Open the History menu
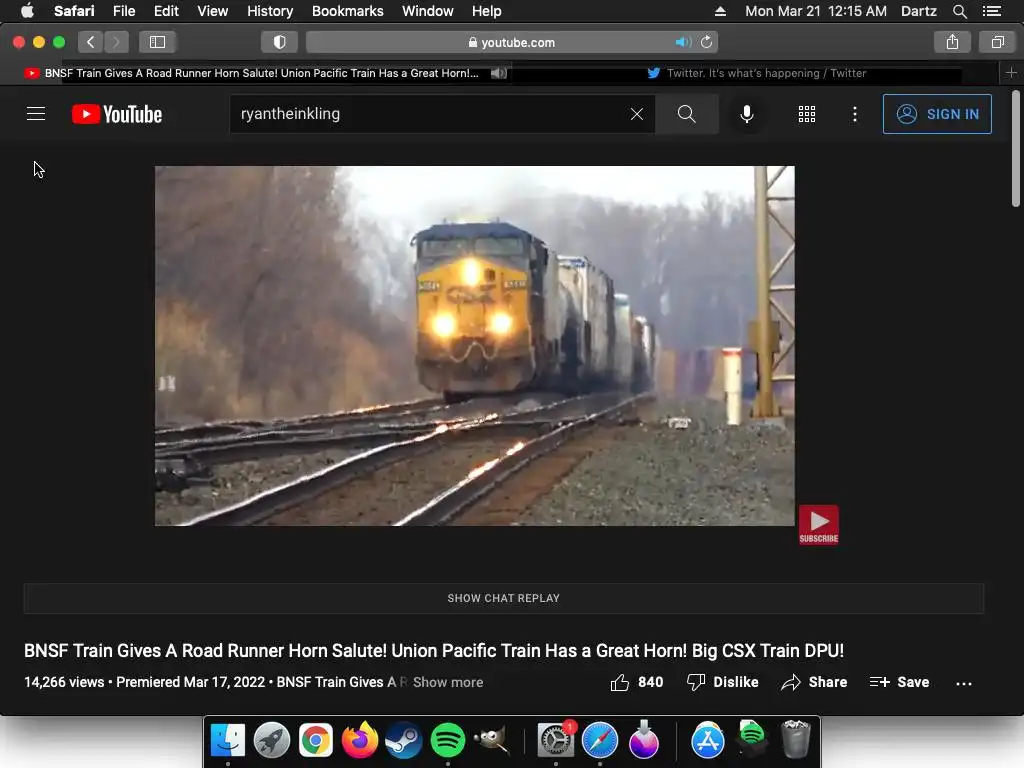The width and height of the screenshot is (1024, 768). point(270,11)
